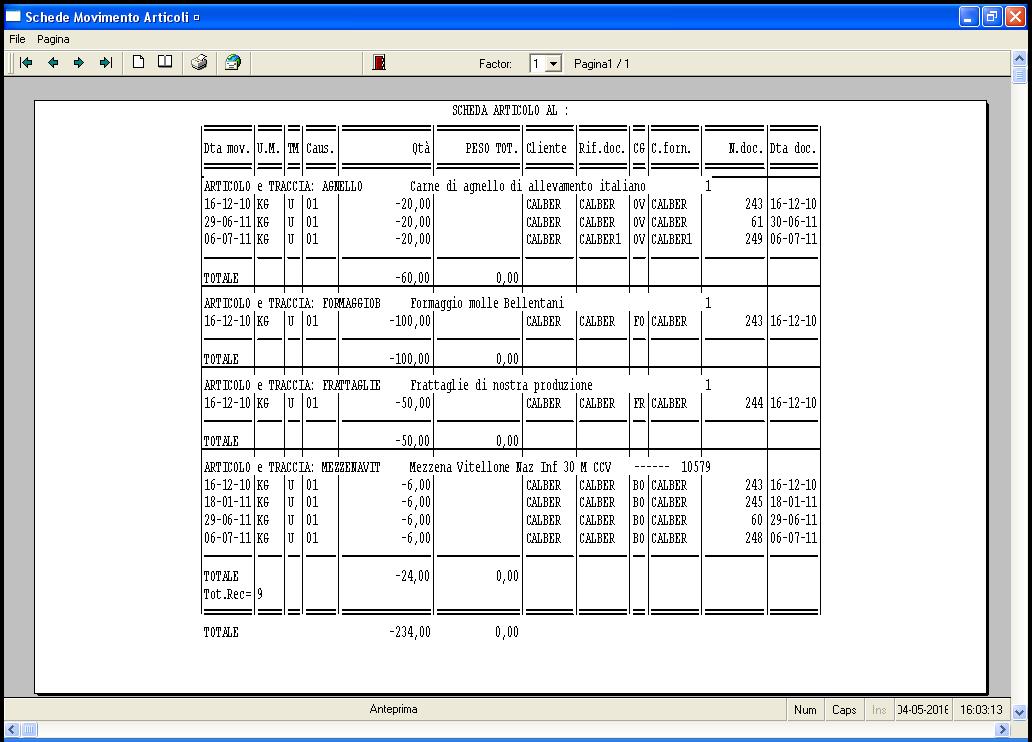Viewport: 1032px width, 742px height.
Task: Click the "Cliente" column header
Action: coord(546,148)
